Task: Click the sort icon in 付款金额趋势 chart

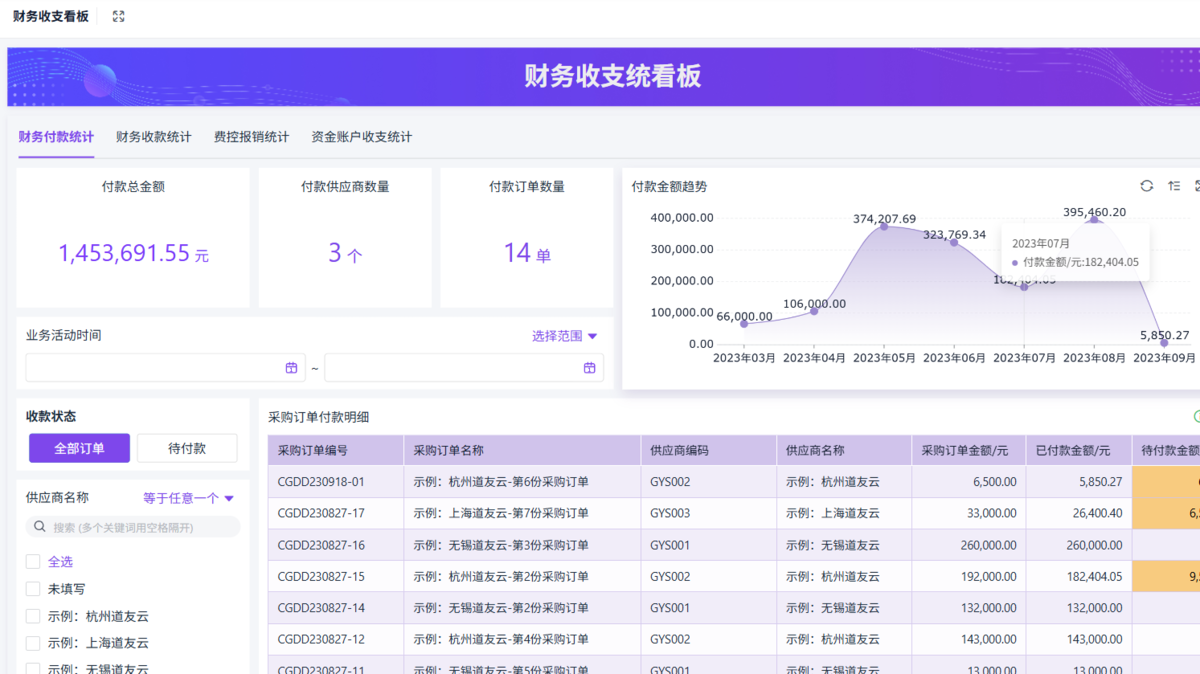Action: [x=1174, y=186]
